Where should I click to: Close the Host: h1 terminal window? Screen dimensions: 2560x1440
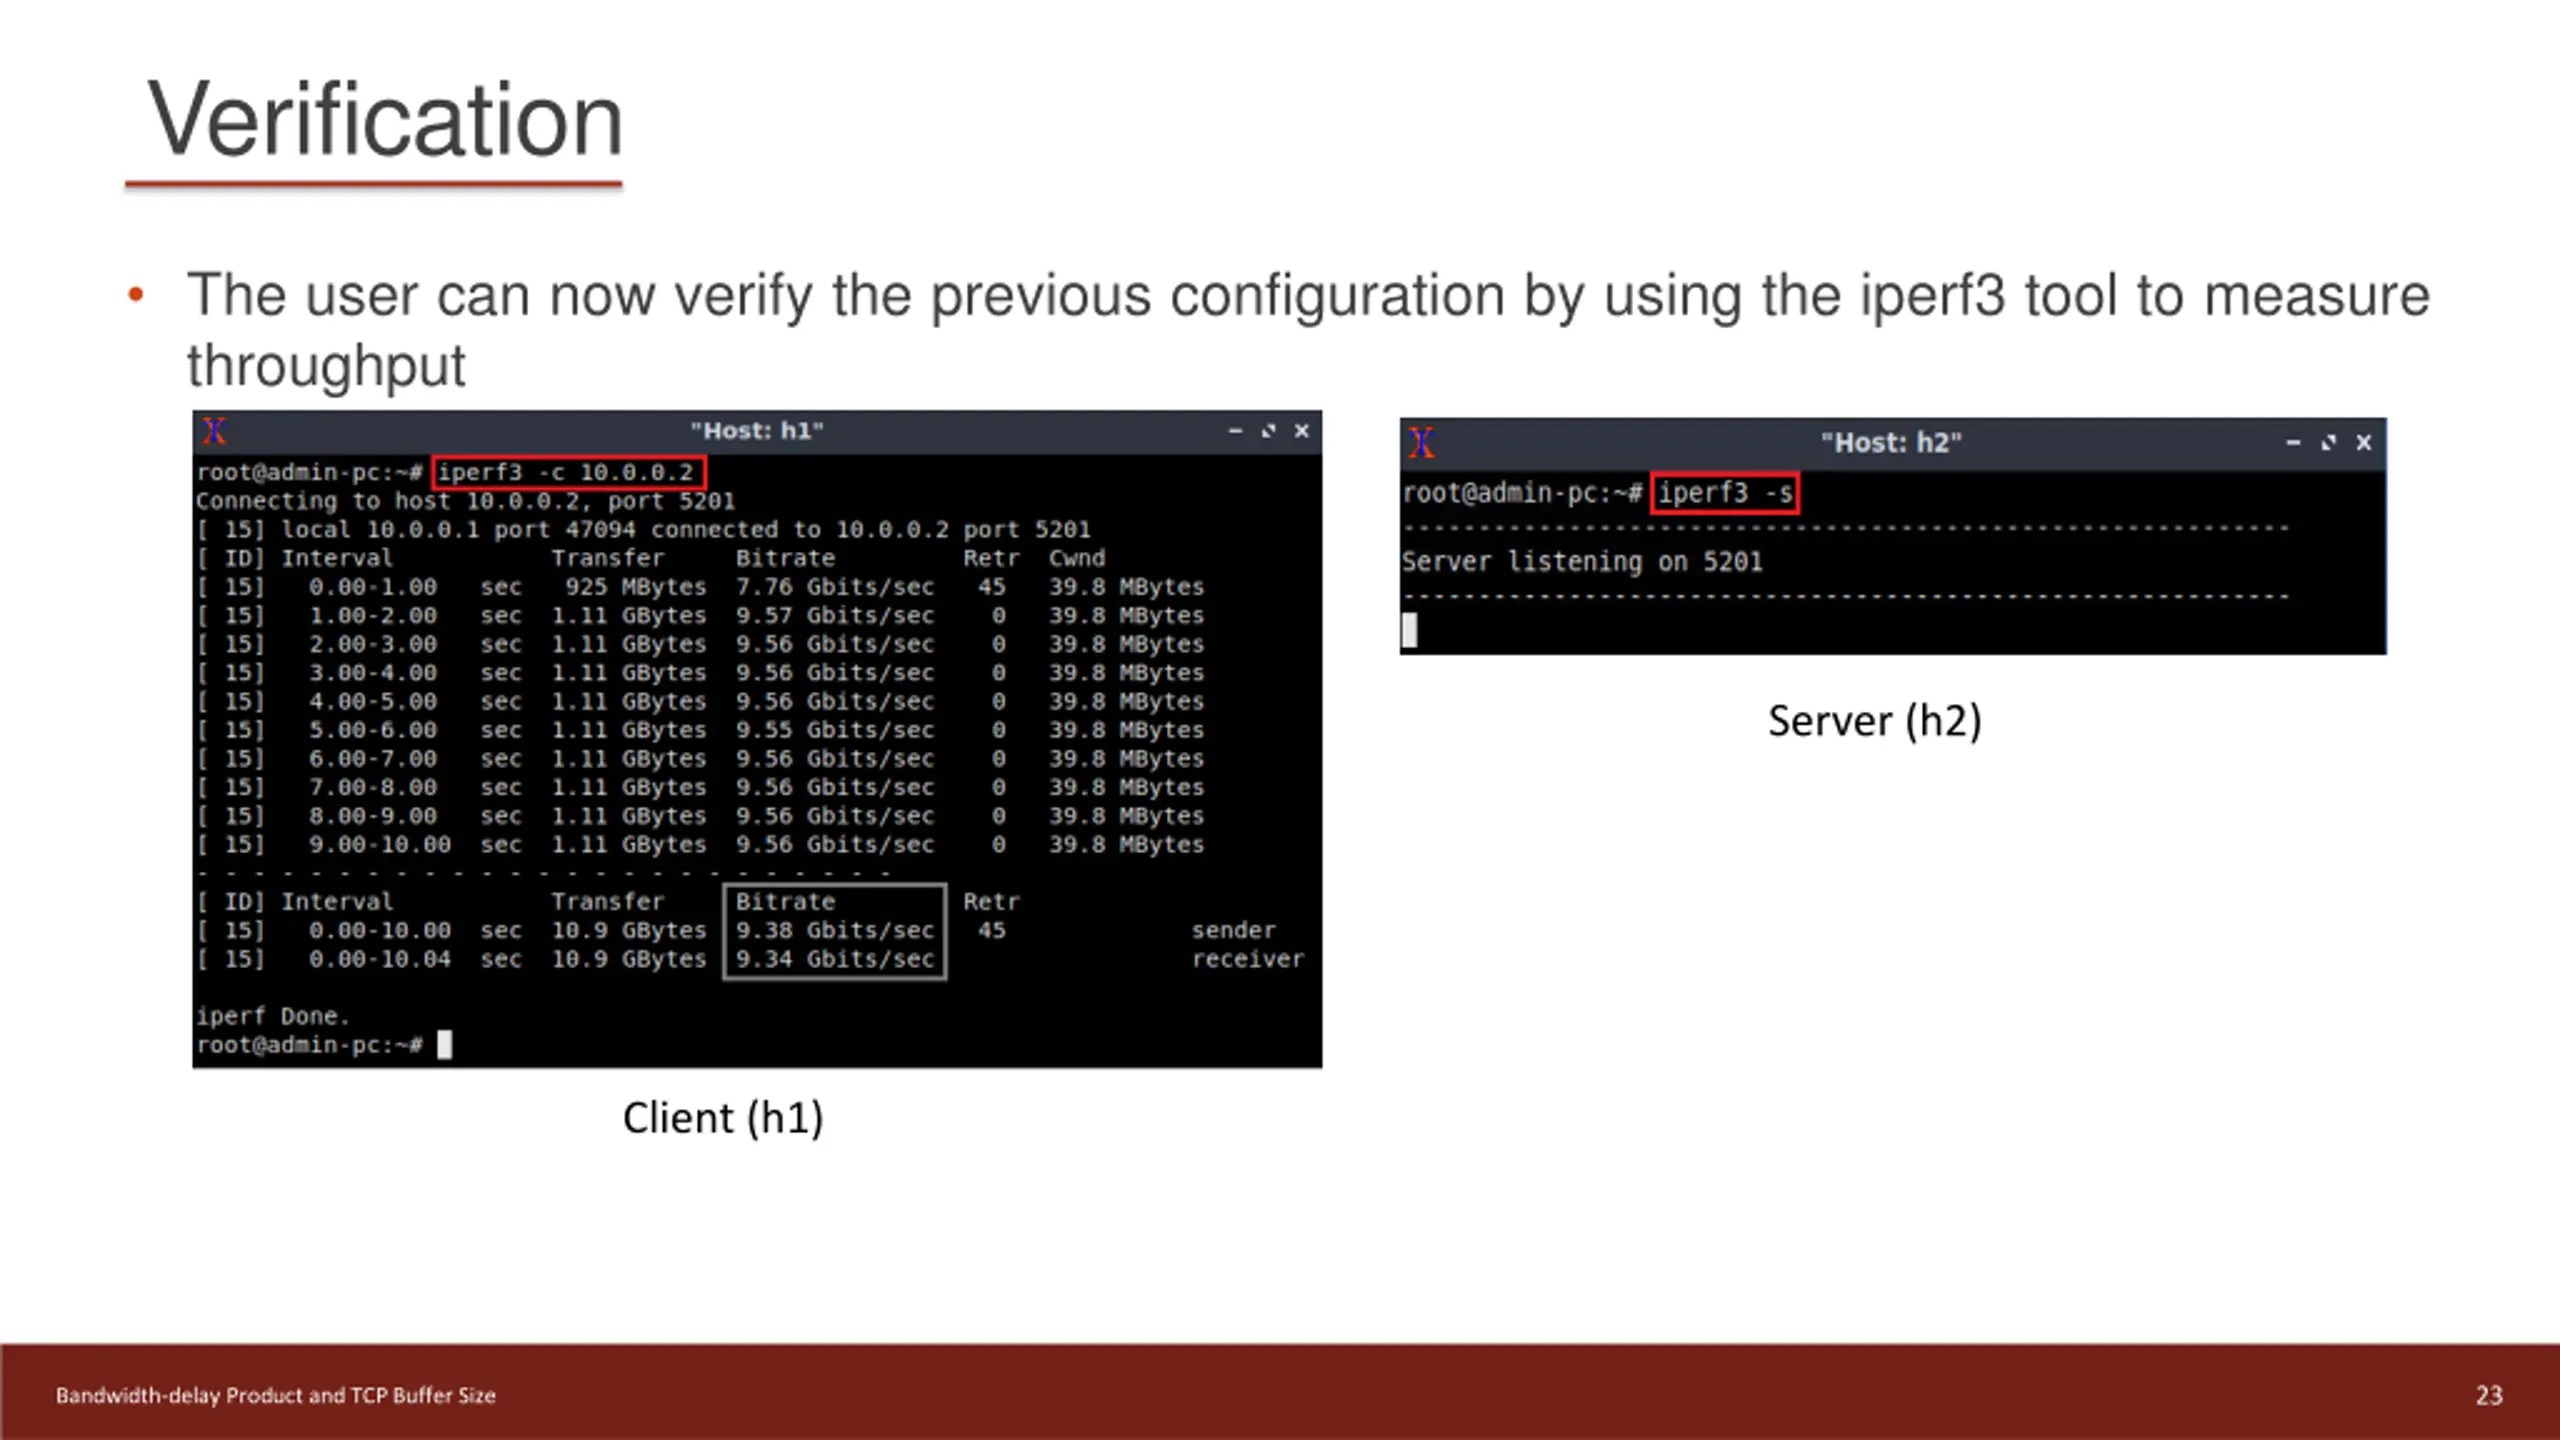(x=1301, y=431)
